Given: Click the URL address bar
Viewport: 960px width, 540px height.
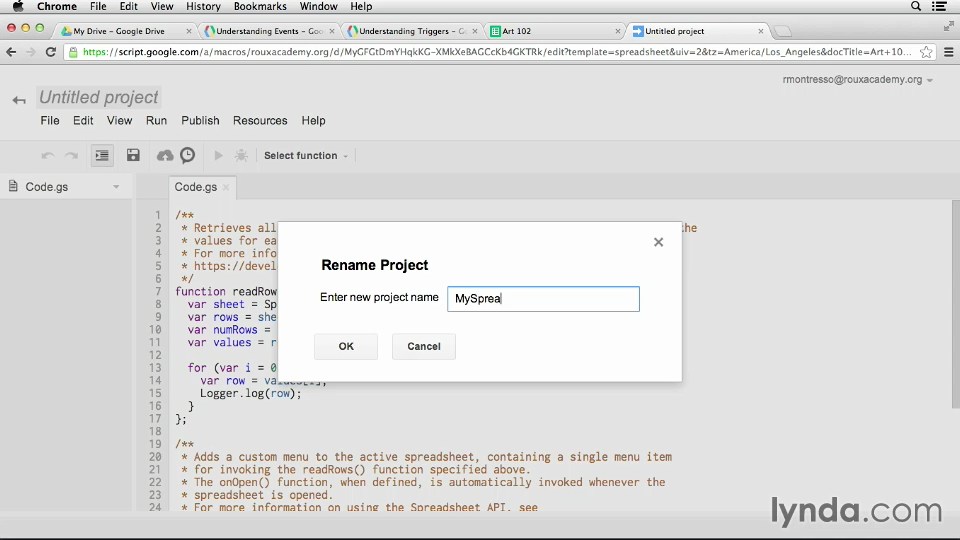Looking at the screenshot, I should coord(497,52).
